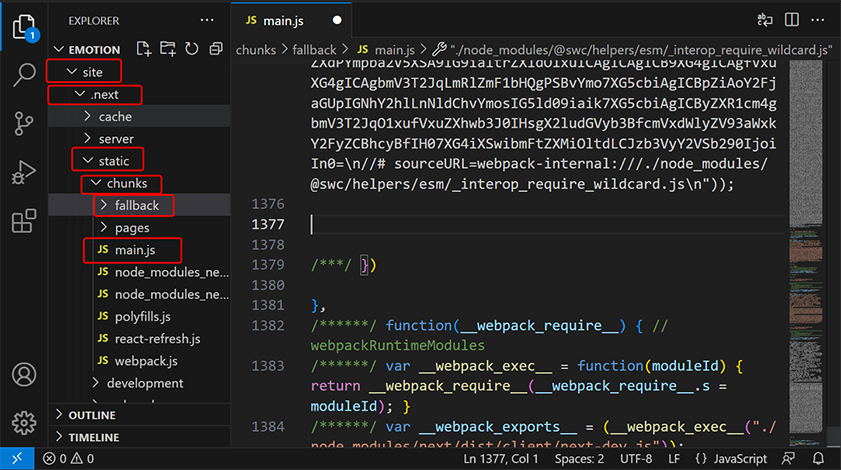Open the Search view icon
Image resolution: width=841 pixels, height=470 pixels.
(24, 75)
